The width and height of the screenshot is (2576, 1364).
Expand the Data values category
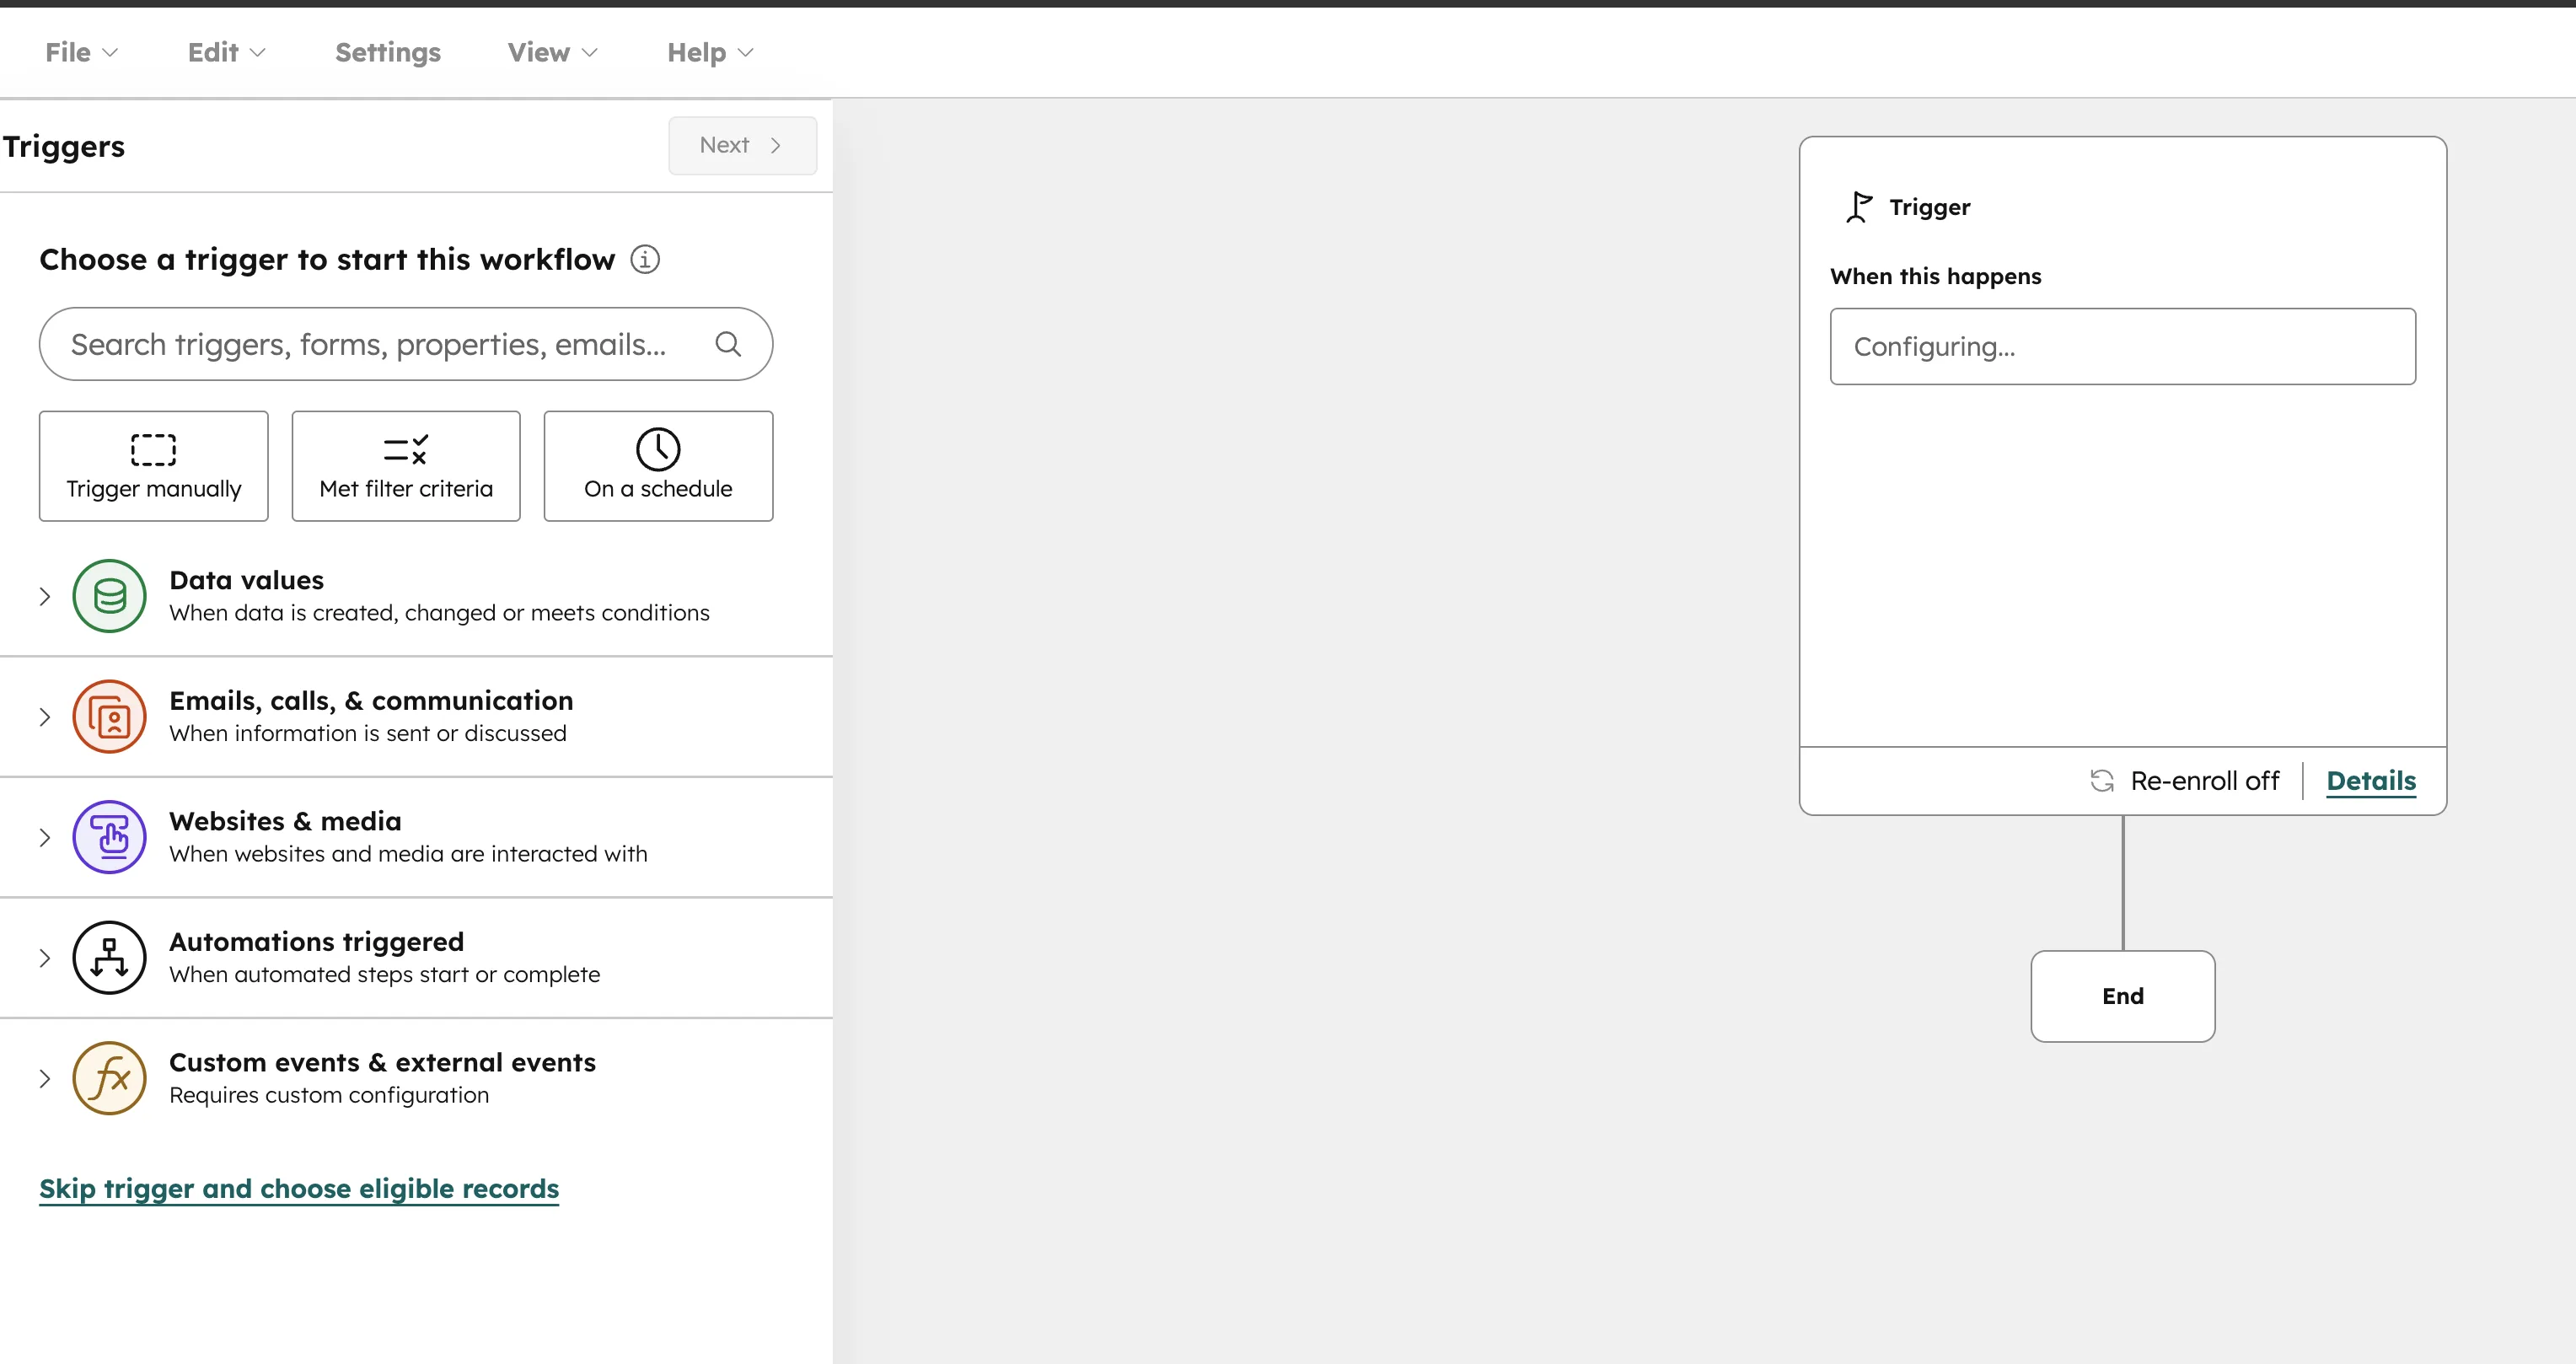44,596
